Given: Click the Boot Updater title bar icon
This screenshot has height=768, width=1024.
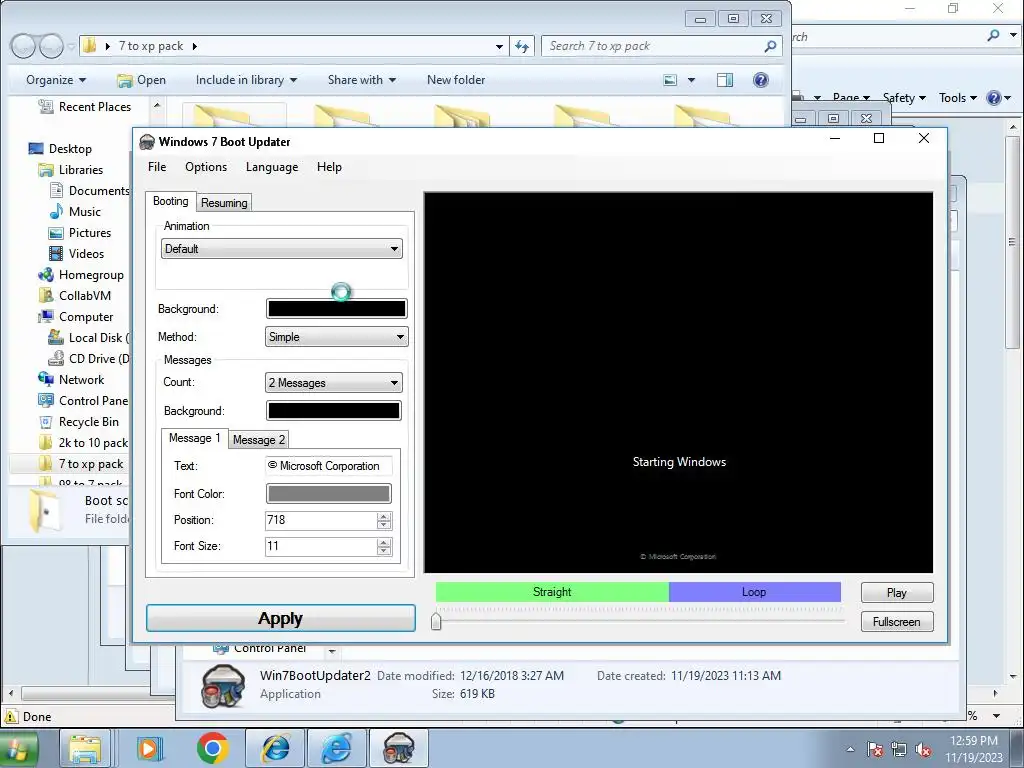Looking at the screenshot, I should click(x=147, y=142).
